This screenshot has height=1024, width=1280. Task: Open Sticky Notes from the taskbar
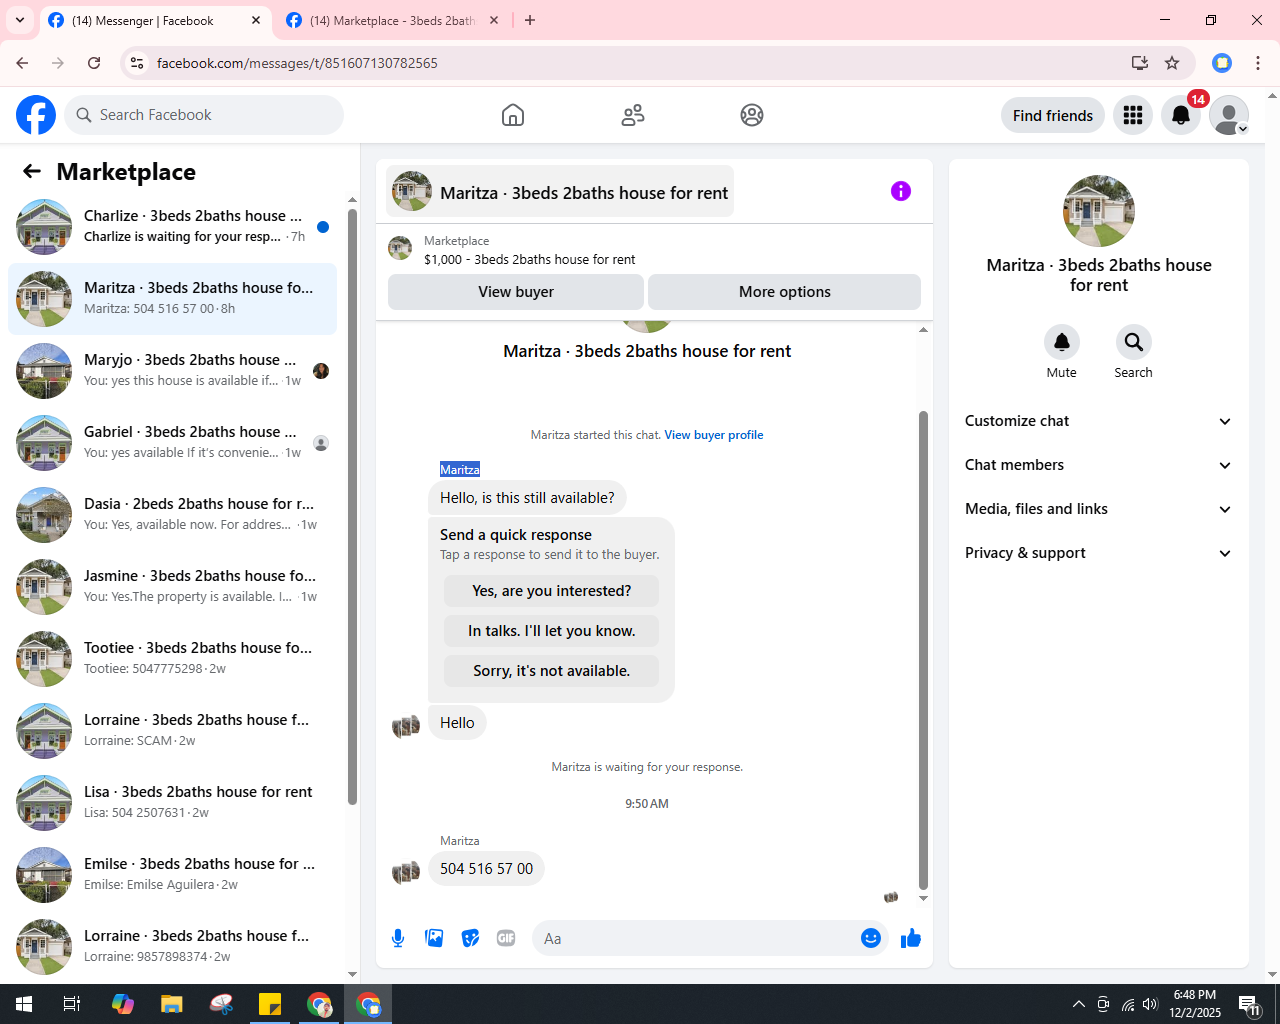[270, 1004]
